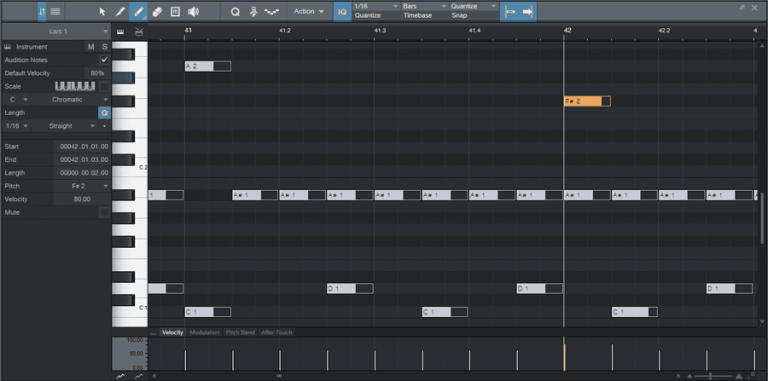Select the Velocity automation tab

coord(172,333)
